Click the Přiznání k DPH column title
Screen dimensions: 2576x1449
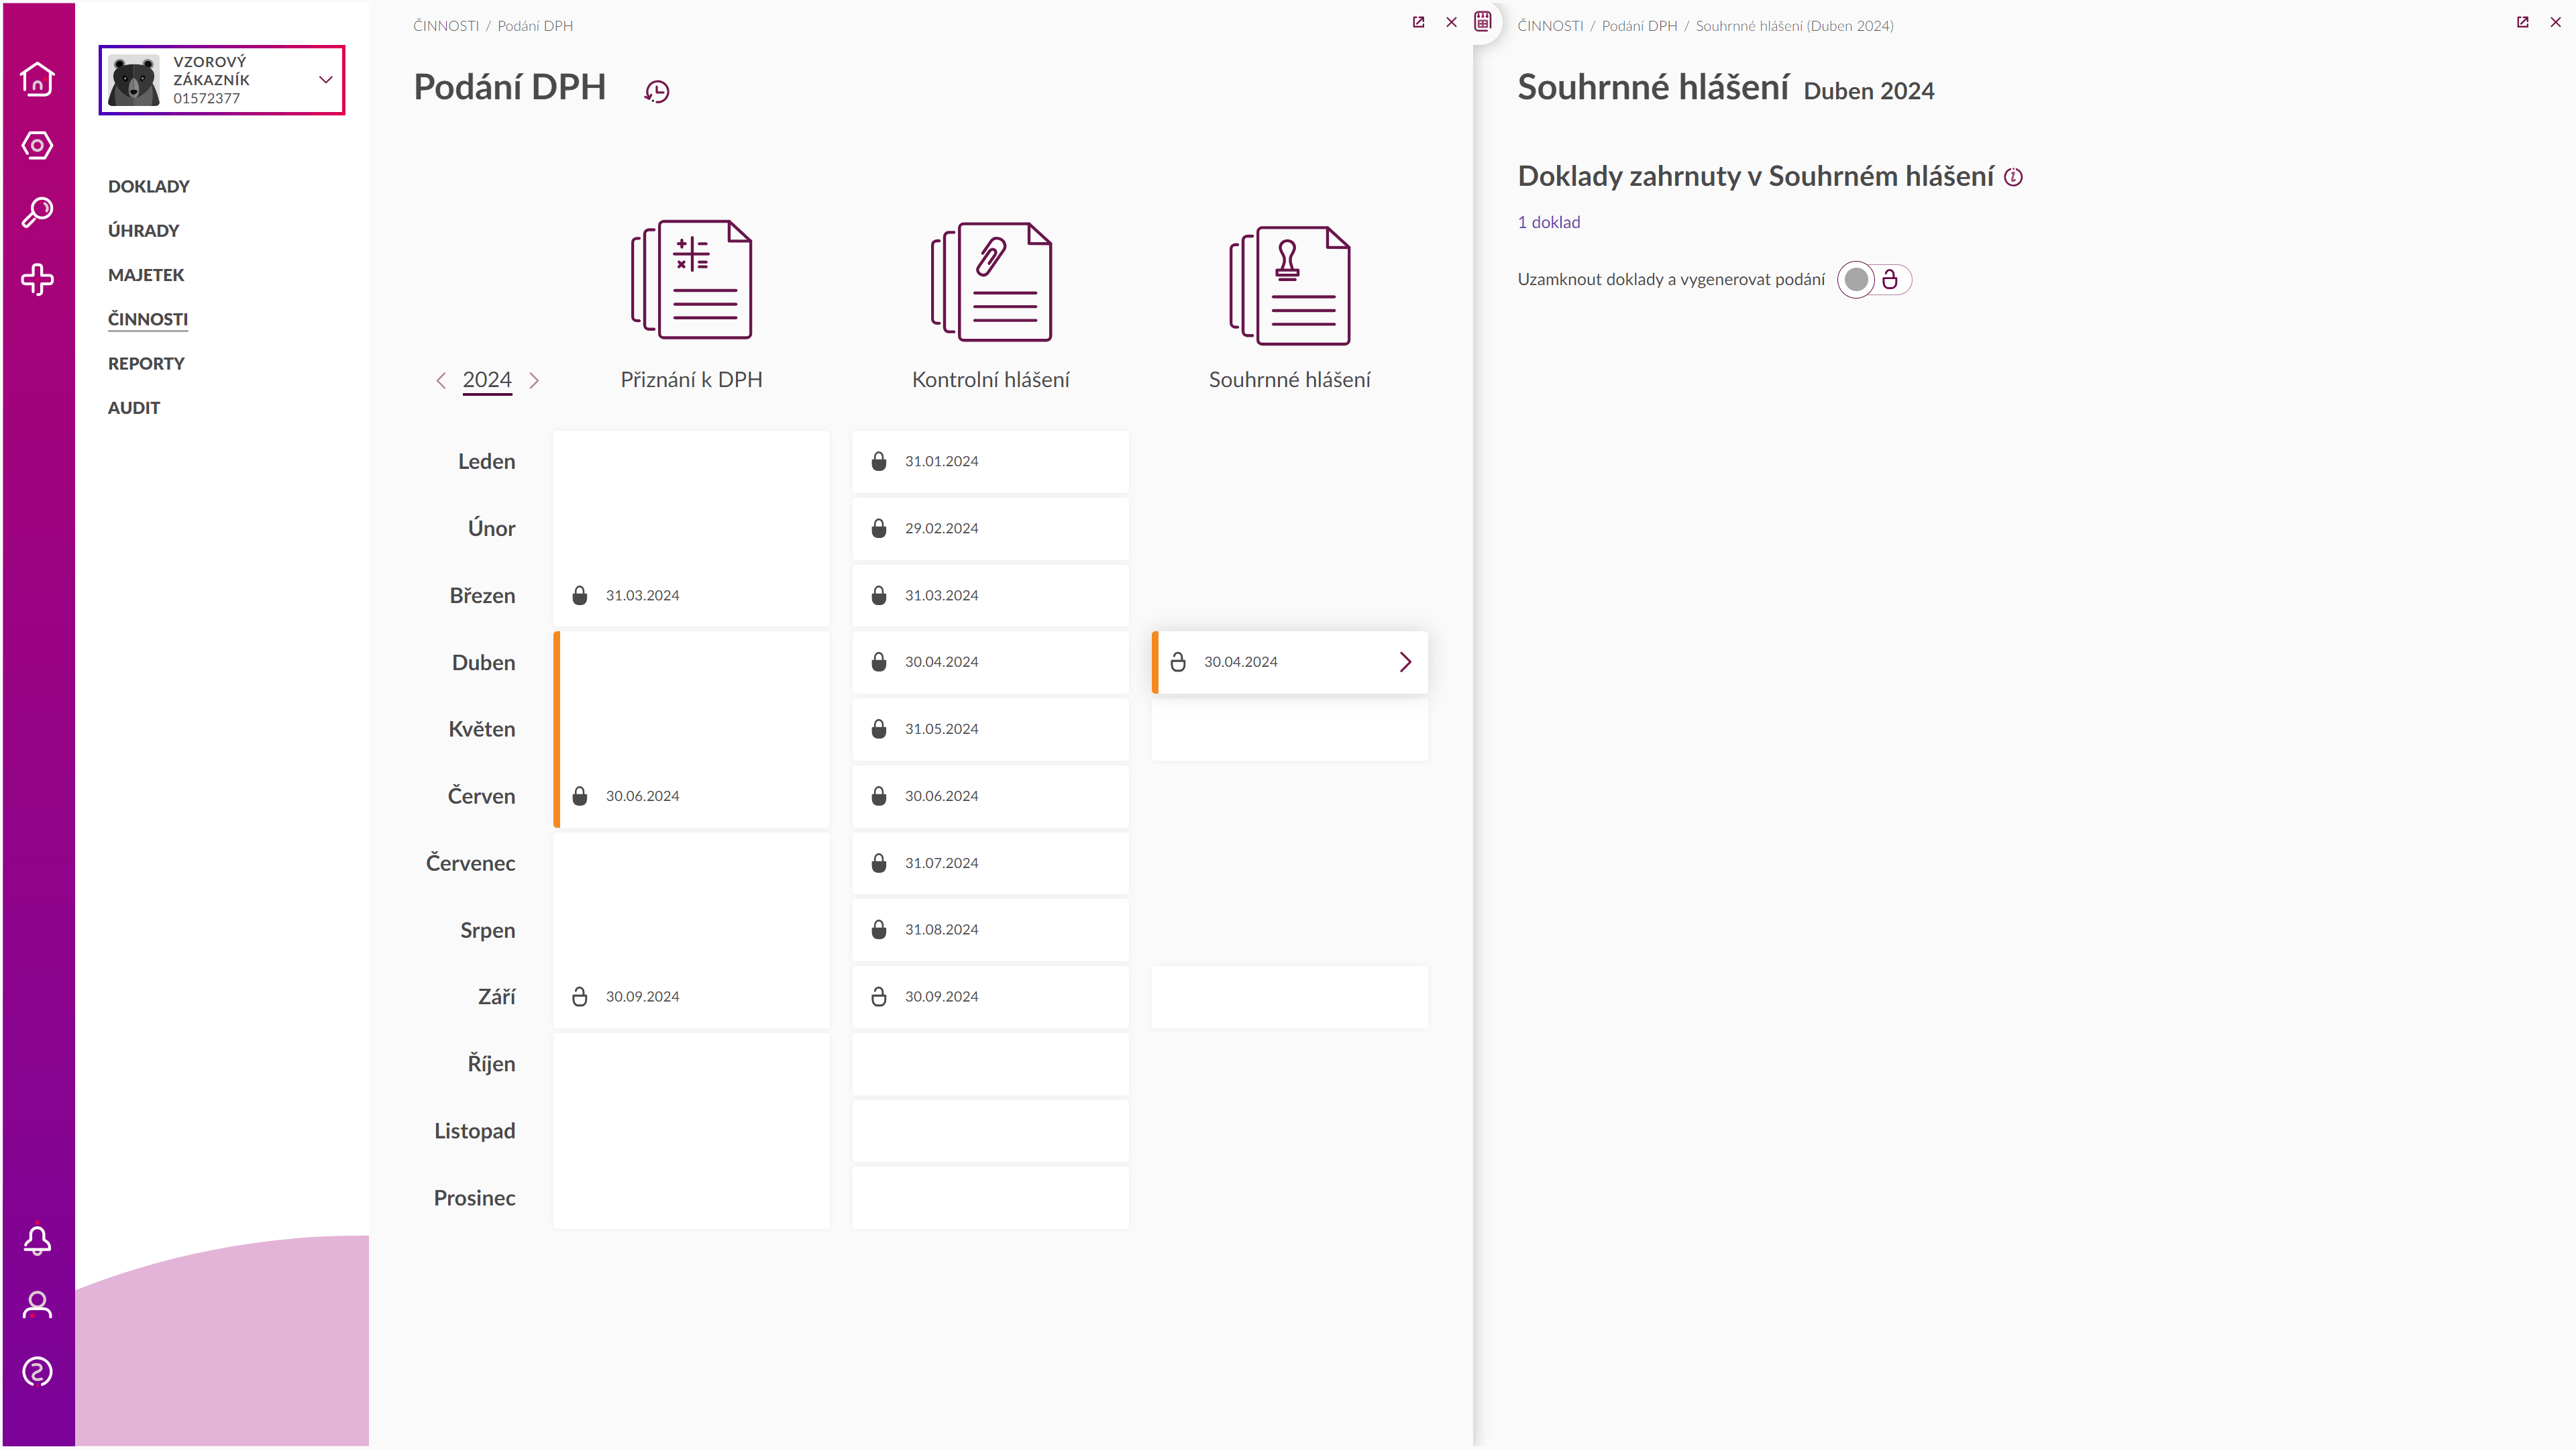[691, 380]
